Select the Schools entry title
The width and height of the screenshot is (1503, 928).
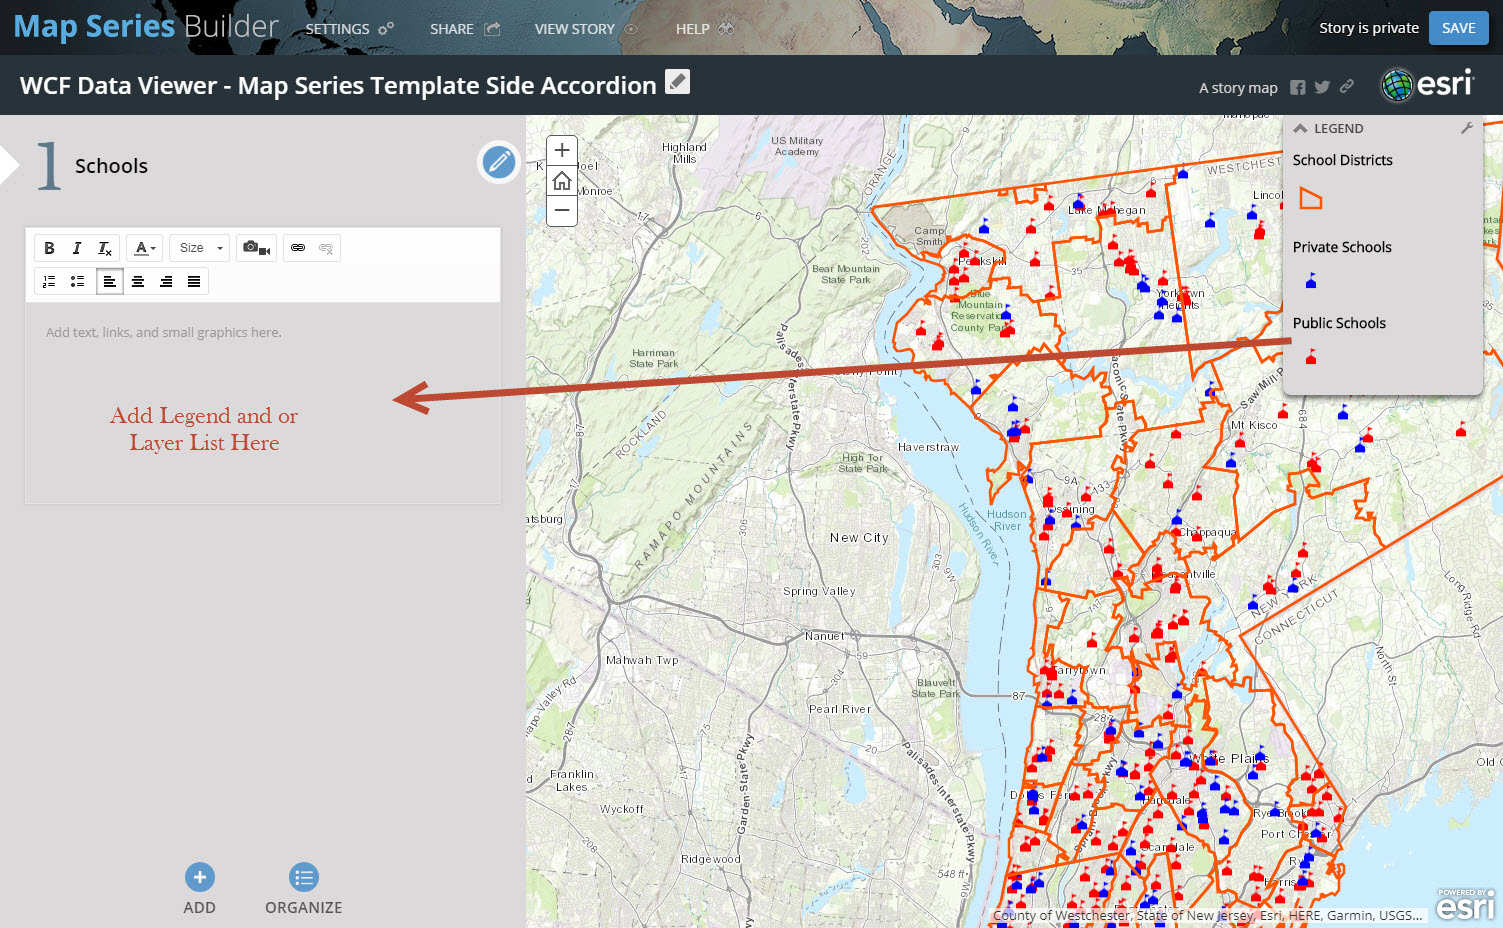(x=111, y=166)
